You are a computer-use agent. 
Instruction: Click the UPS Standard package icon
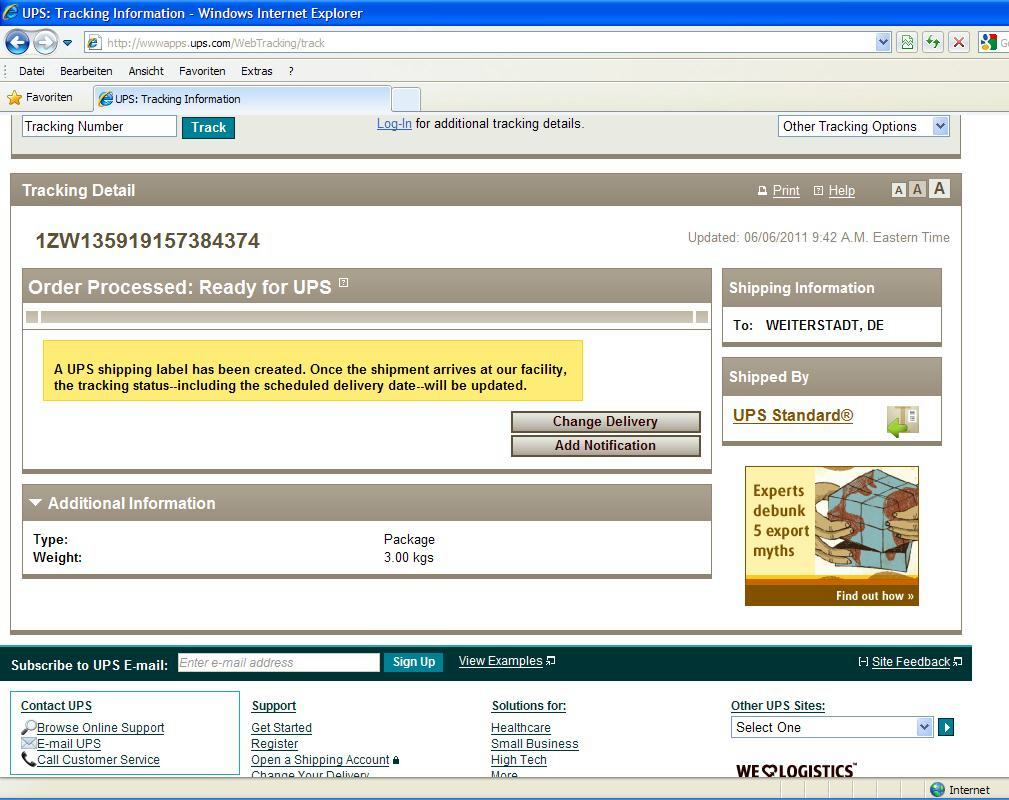pyautogui.click(x=902, y=421)
